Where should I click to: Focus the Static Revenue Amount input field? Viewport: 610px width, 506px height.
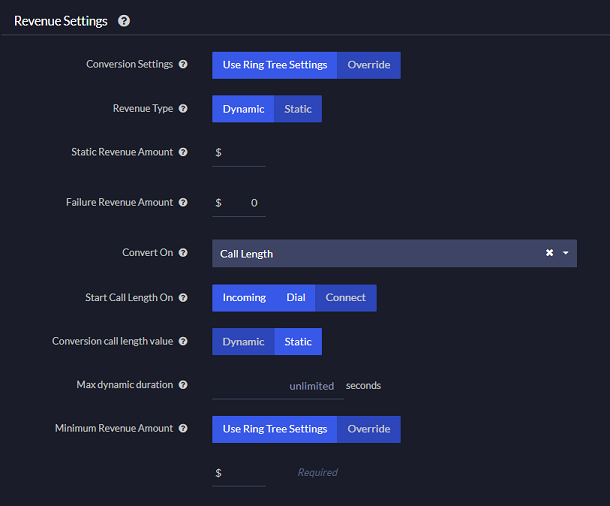(239, 152)
